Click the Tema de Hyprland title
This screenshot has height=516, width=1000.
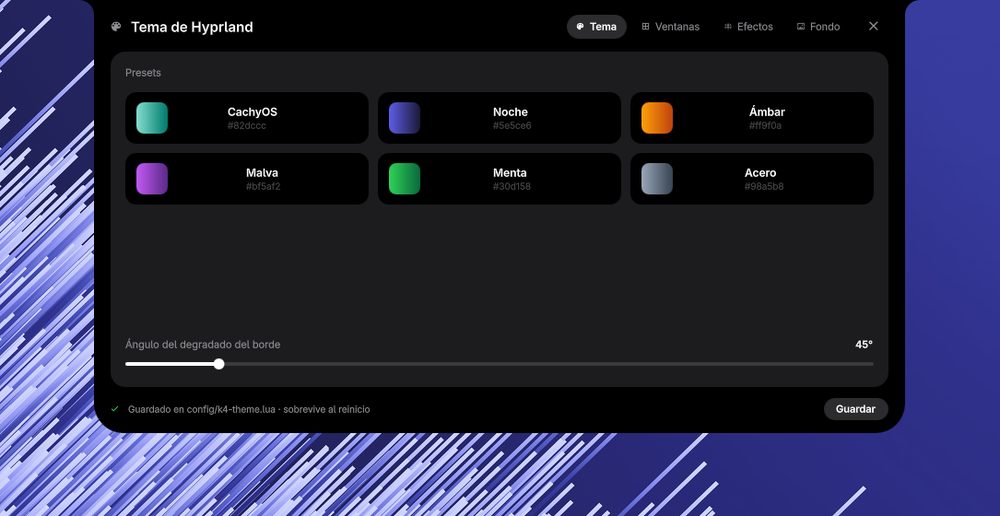pos(192,27)
